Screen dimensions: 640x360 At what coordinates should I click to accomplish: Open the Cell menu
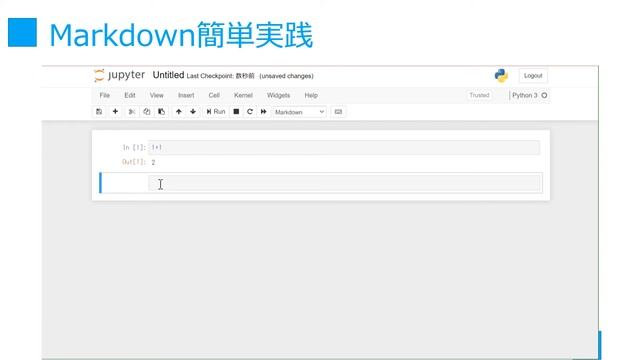pos(214,95)
